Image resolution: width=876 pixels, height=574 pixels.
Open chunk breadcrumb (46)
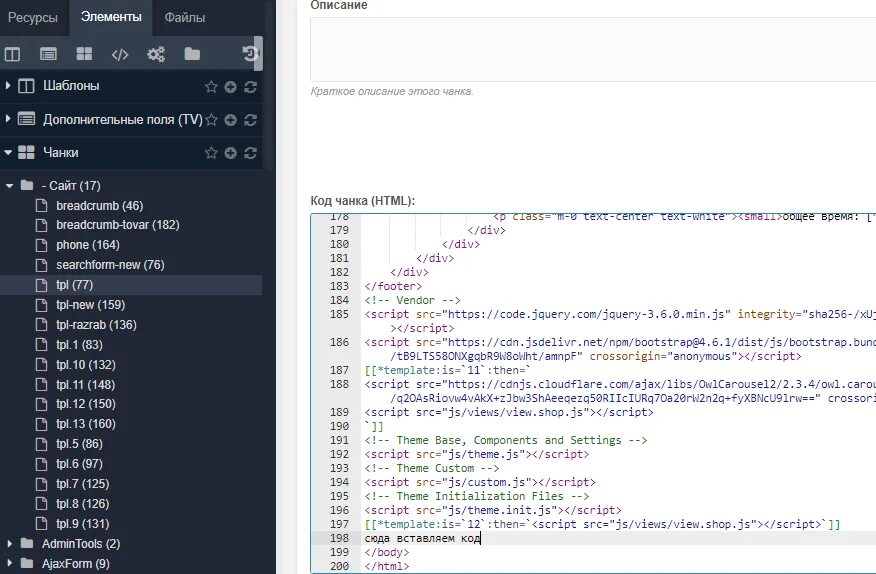pyautogui.click(x=99, y=206)
